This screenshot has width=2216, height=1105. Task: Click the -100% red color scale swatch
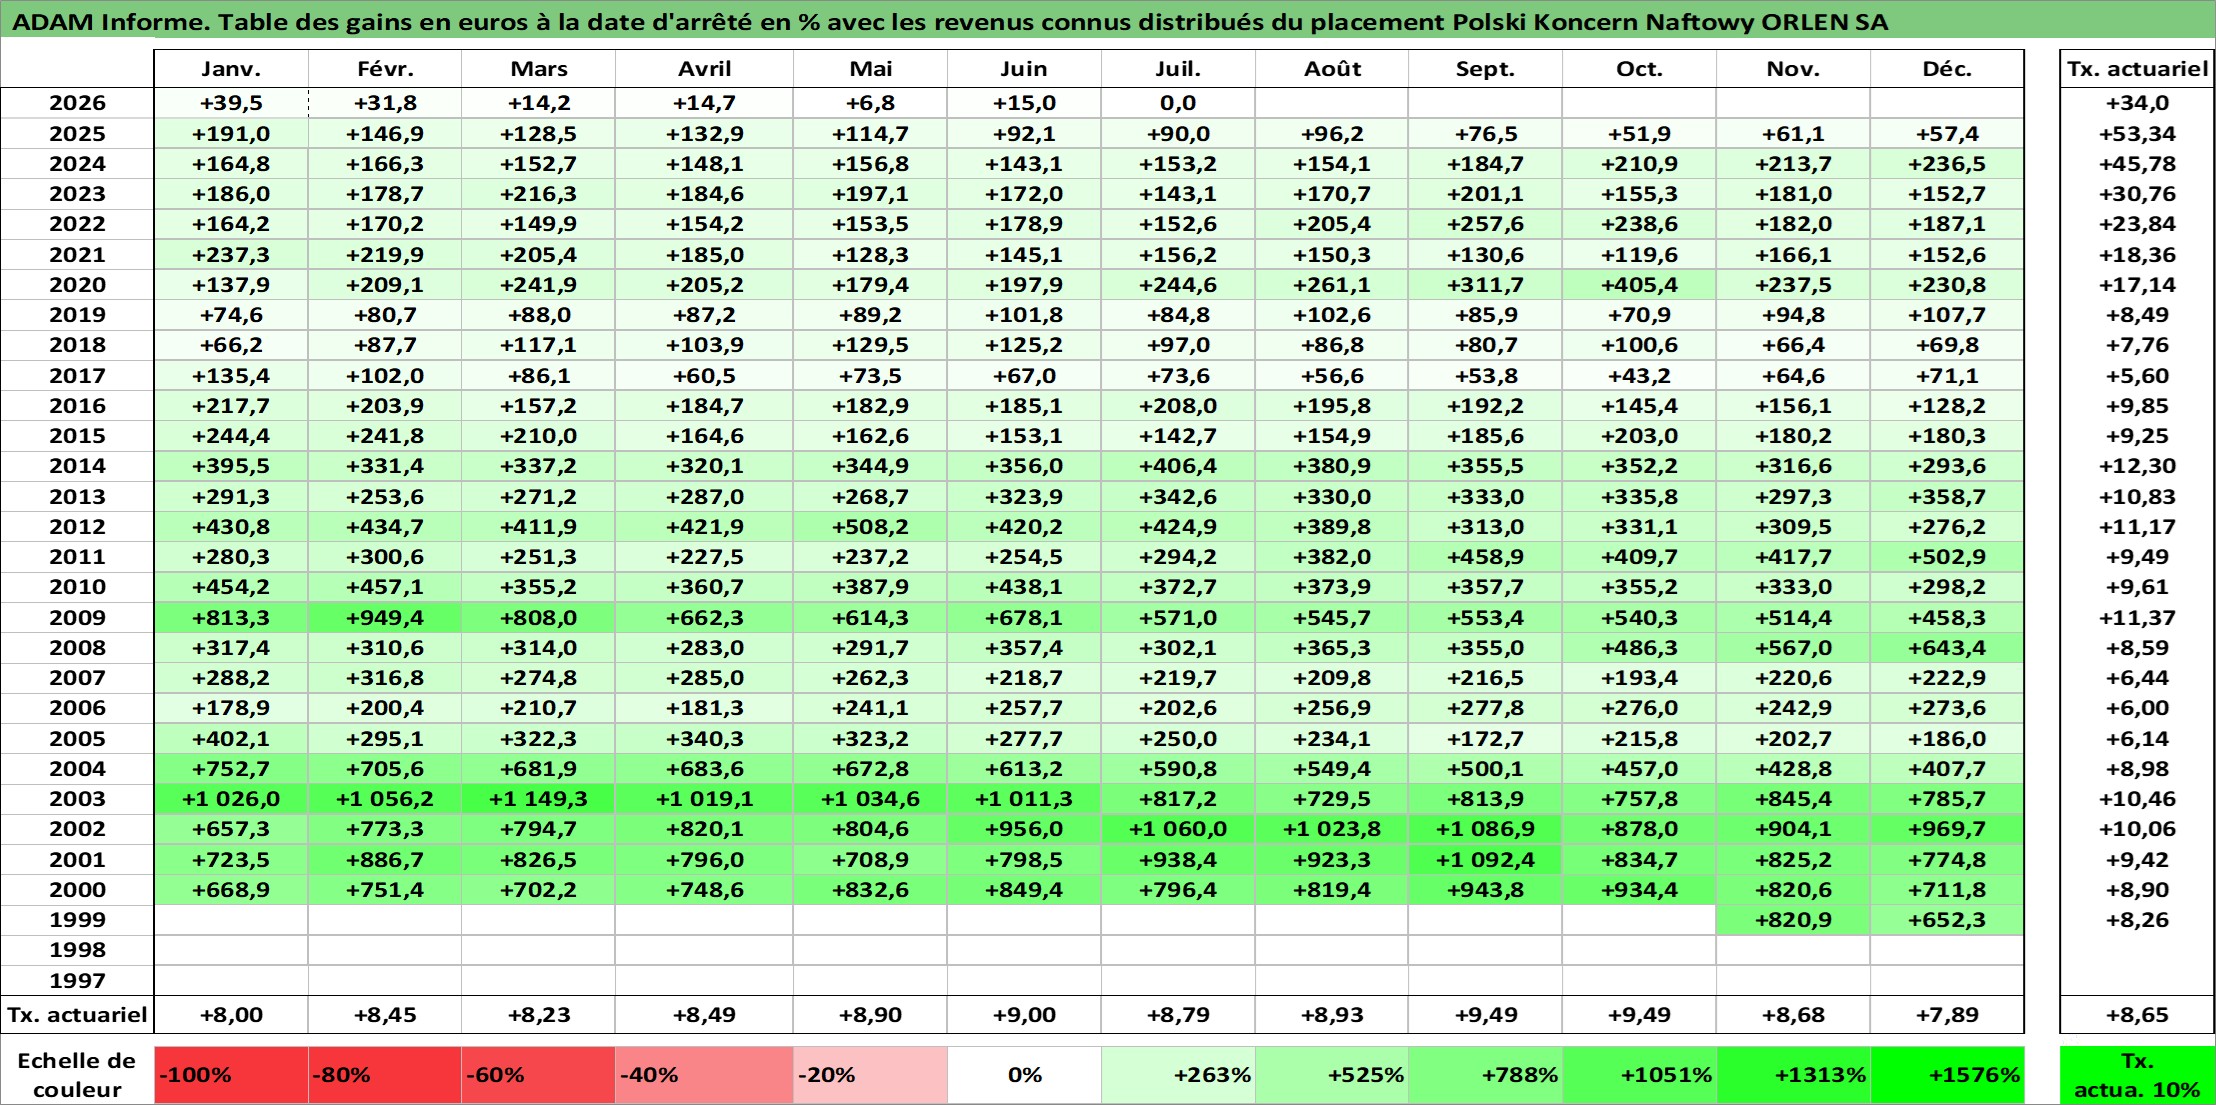pyautogui.click(x=231, y=1075)
